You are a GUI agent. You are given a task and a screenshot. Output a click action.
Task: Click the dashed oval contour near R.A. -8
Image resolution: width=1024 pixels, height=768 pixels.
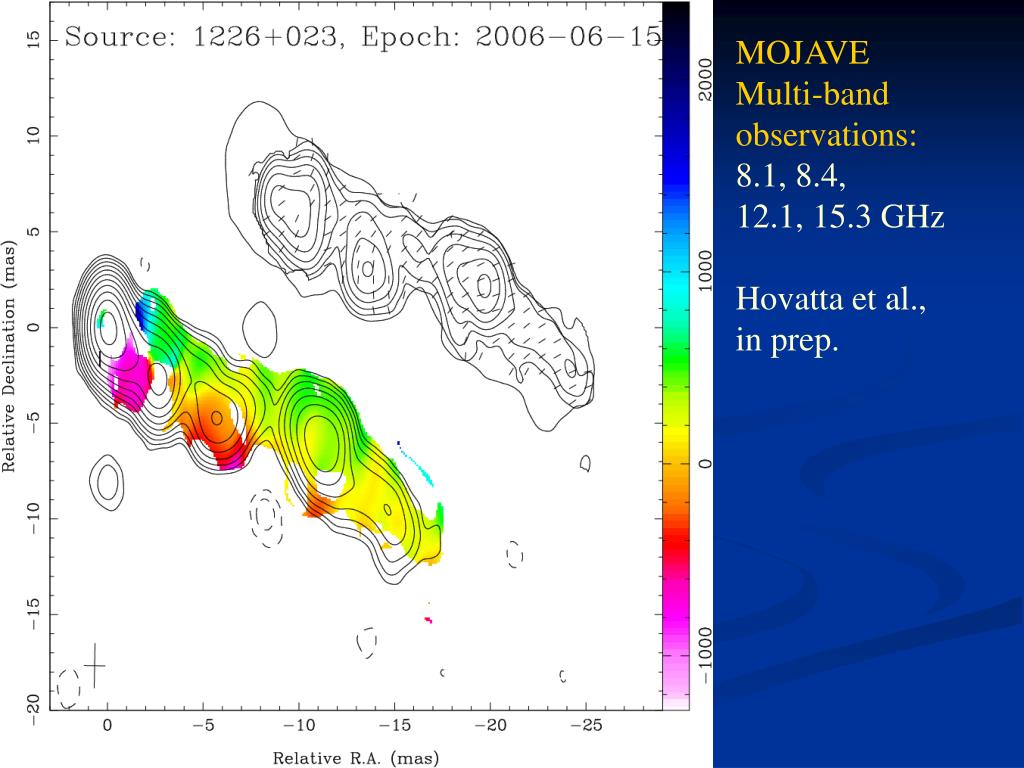[x=265, y=518]
